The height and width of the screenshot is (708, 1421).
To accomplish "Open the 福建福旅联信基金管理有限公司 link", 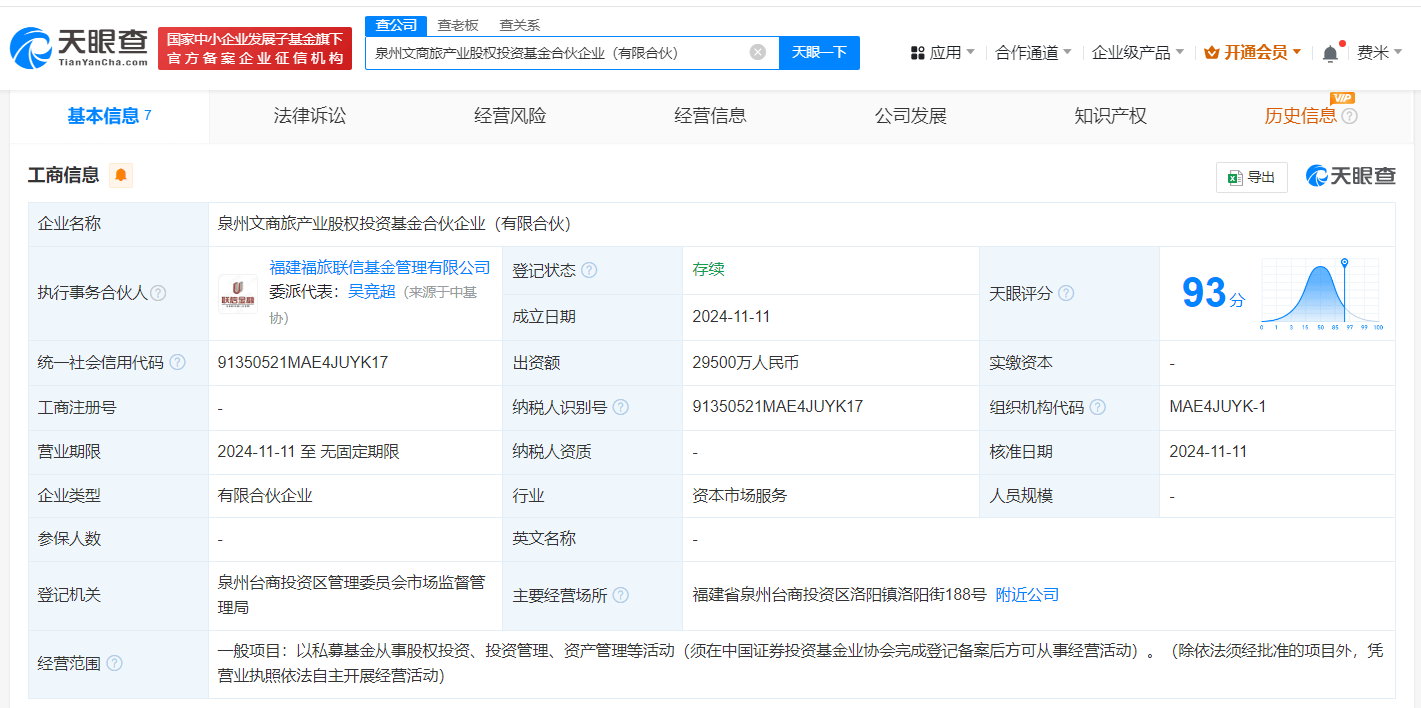I will 380,267.
